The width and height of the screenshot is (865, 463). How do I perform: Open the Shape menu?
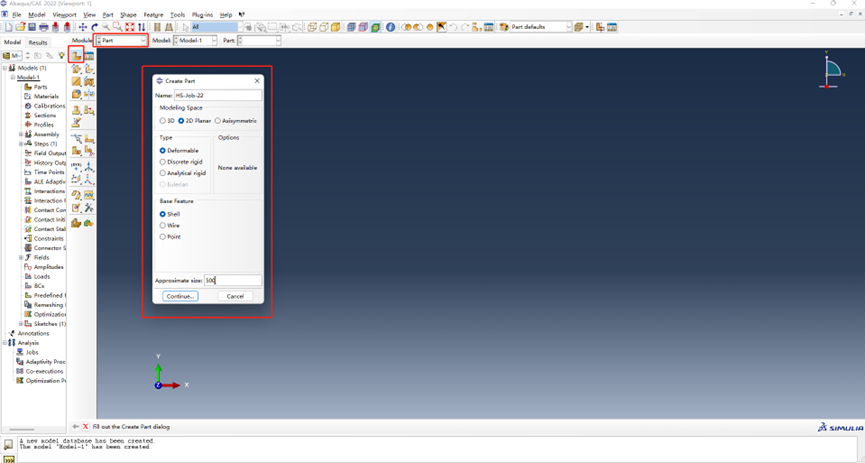pos(128,15)
